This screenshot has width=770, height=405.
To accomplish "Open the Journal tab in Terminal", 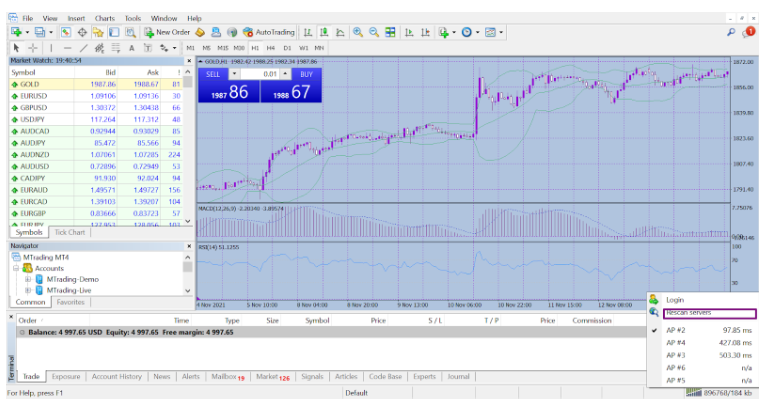I will [x=458, y=377].
